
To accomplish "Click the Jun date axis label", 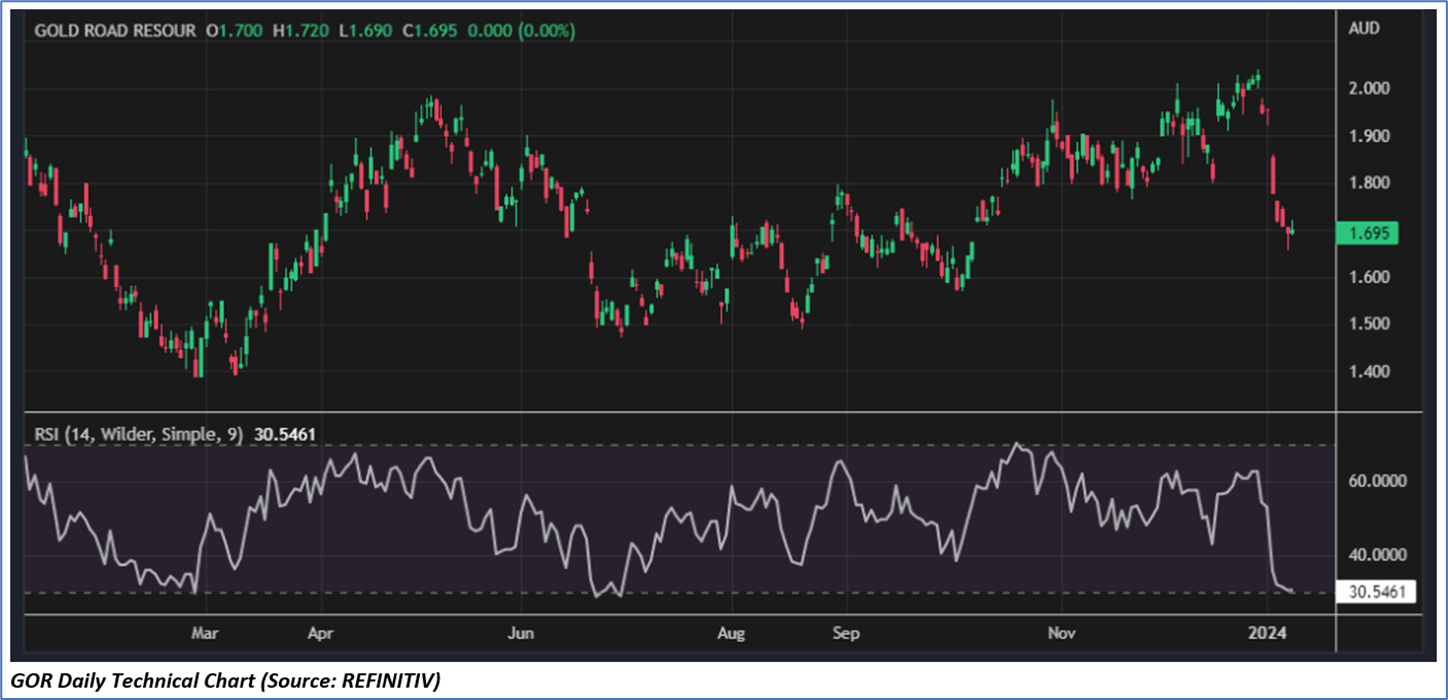I will click(x=520, y=632).
